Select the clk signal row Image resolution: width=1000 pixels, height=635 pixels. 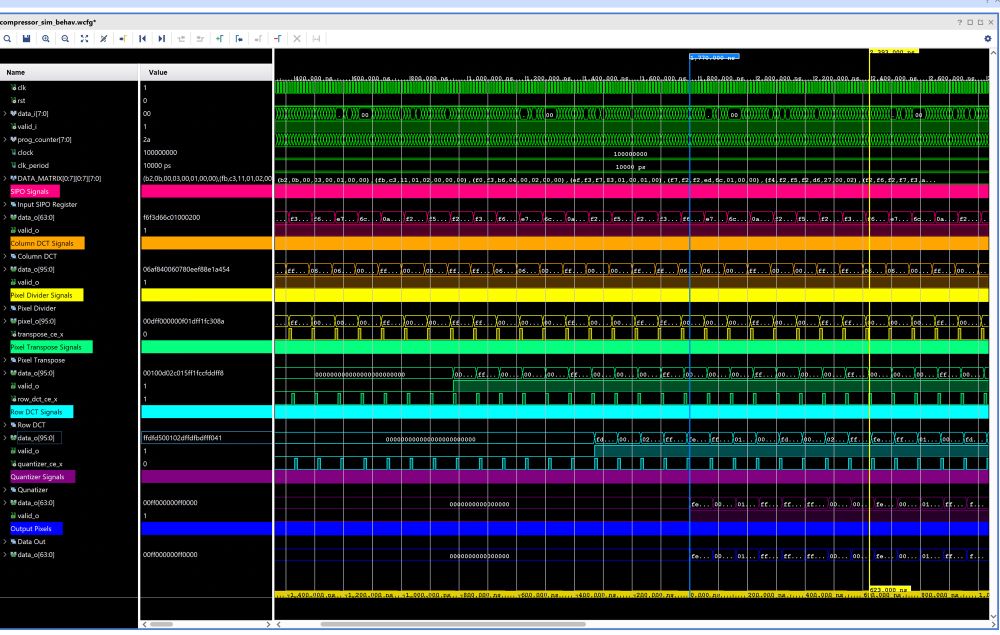pos(22,87)
